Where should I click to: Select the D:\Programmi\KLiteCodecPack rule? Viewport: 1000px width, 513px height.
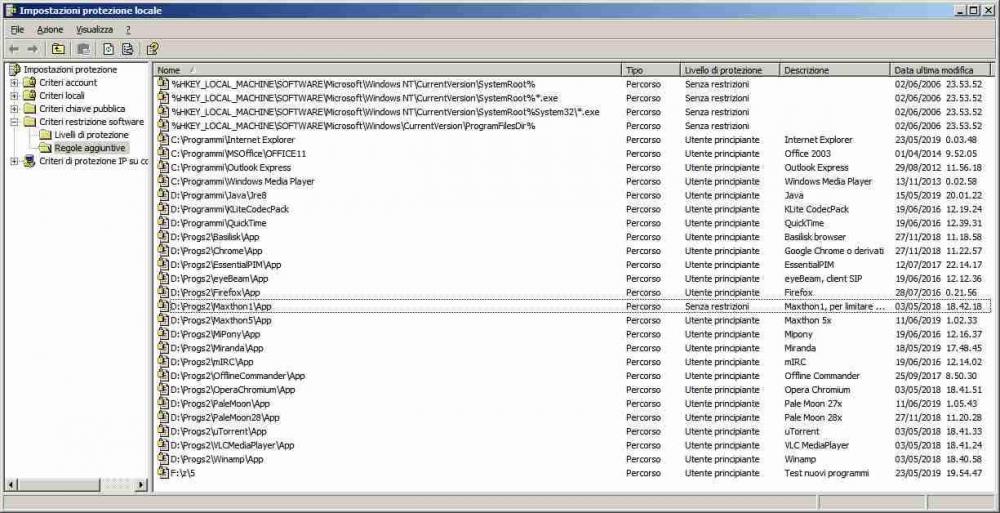[x=230, y=209]
